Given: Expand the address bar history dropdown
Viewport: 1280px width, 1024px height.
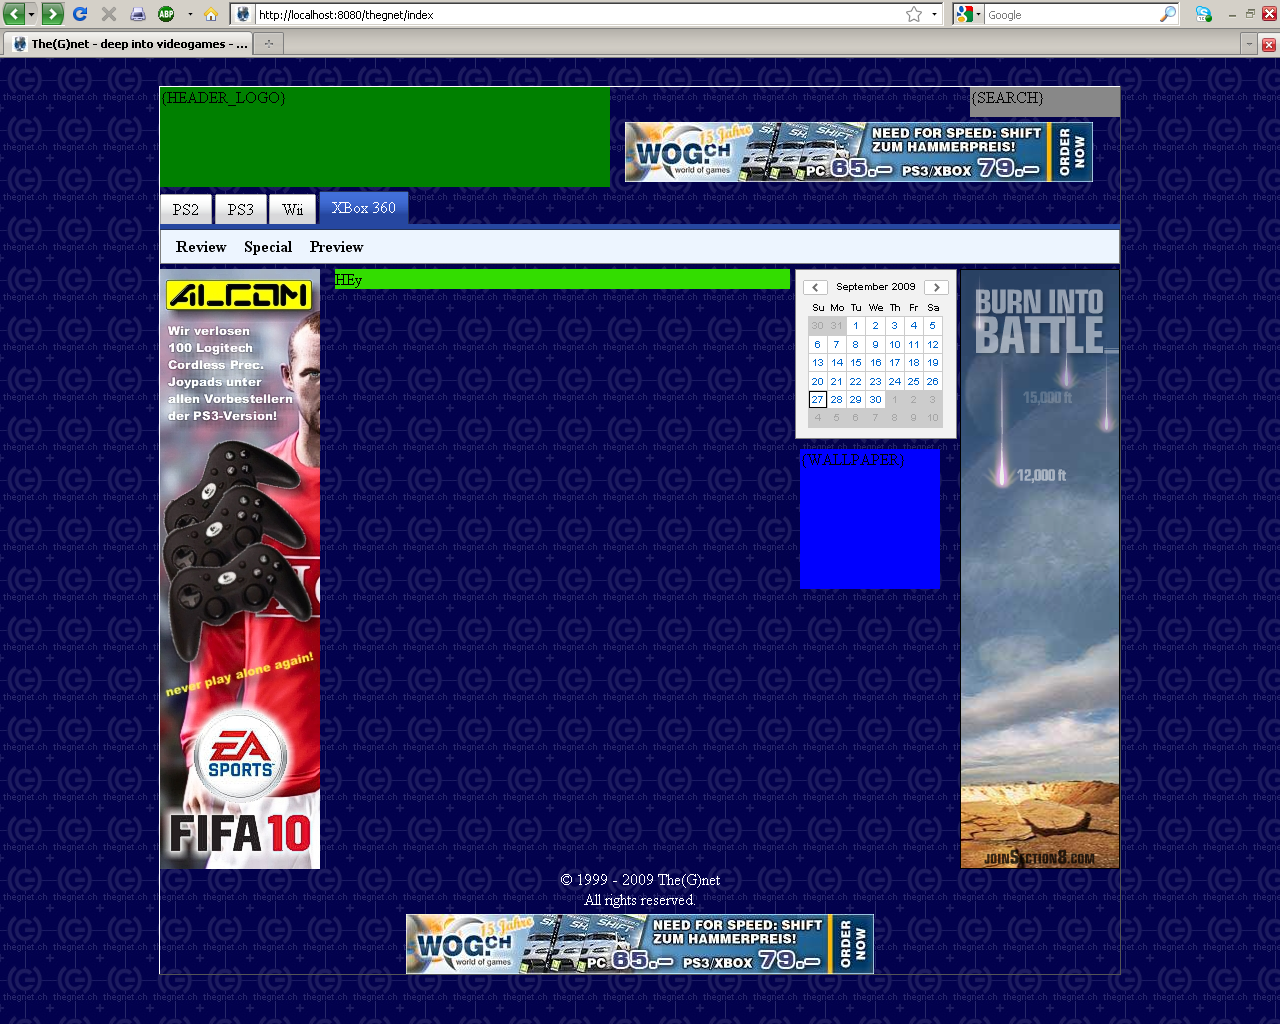Looking at the screenshot, I should pyautogui.click(x=935, y=14).
